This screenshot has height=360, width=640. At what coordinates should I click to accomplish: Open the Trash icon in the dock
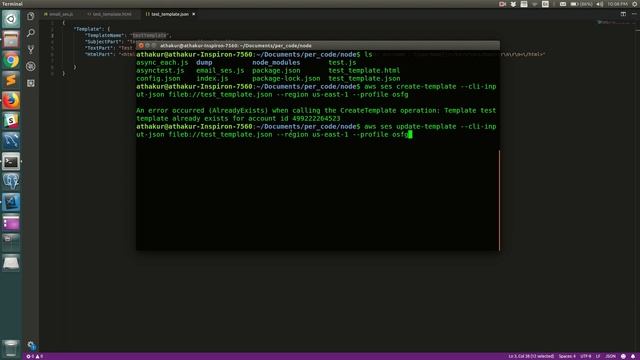pyautogui.click(x=11, y=348)
